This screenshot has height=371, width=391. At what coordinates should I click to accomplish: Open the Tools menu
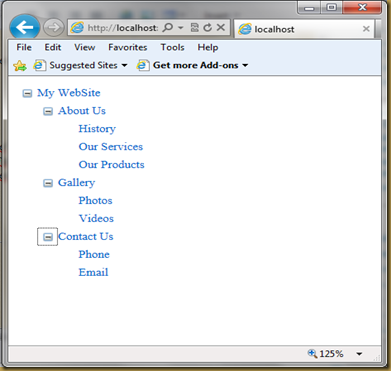(172, 47)
